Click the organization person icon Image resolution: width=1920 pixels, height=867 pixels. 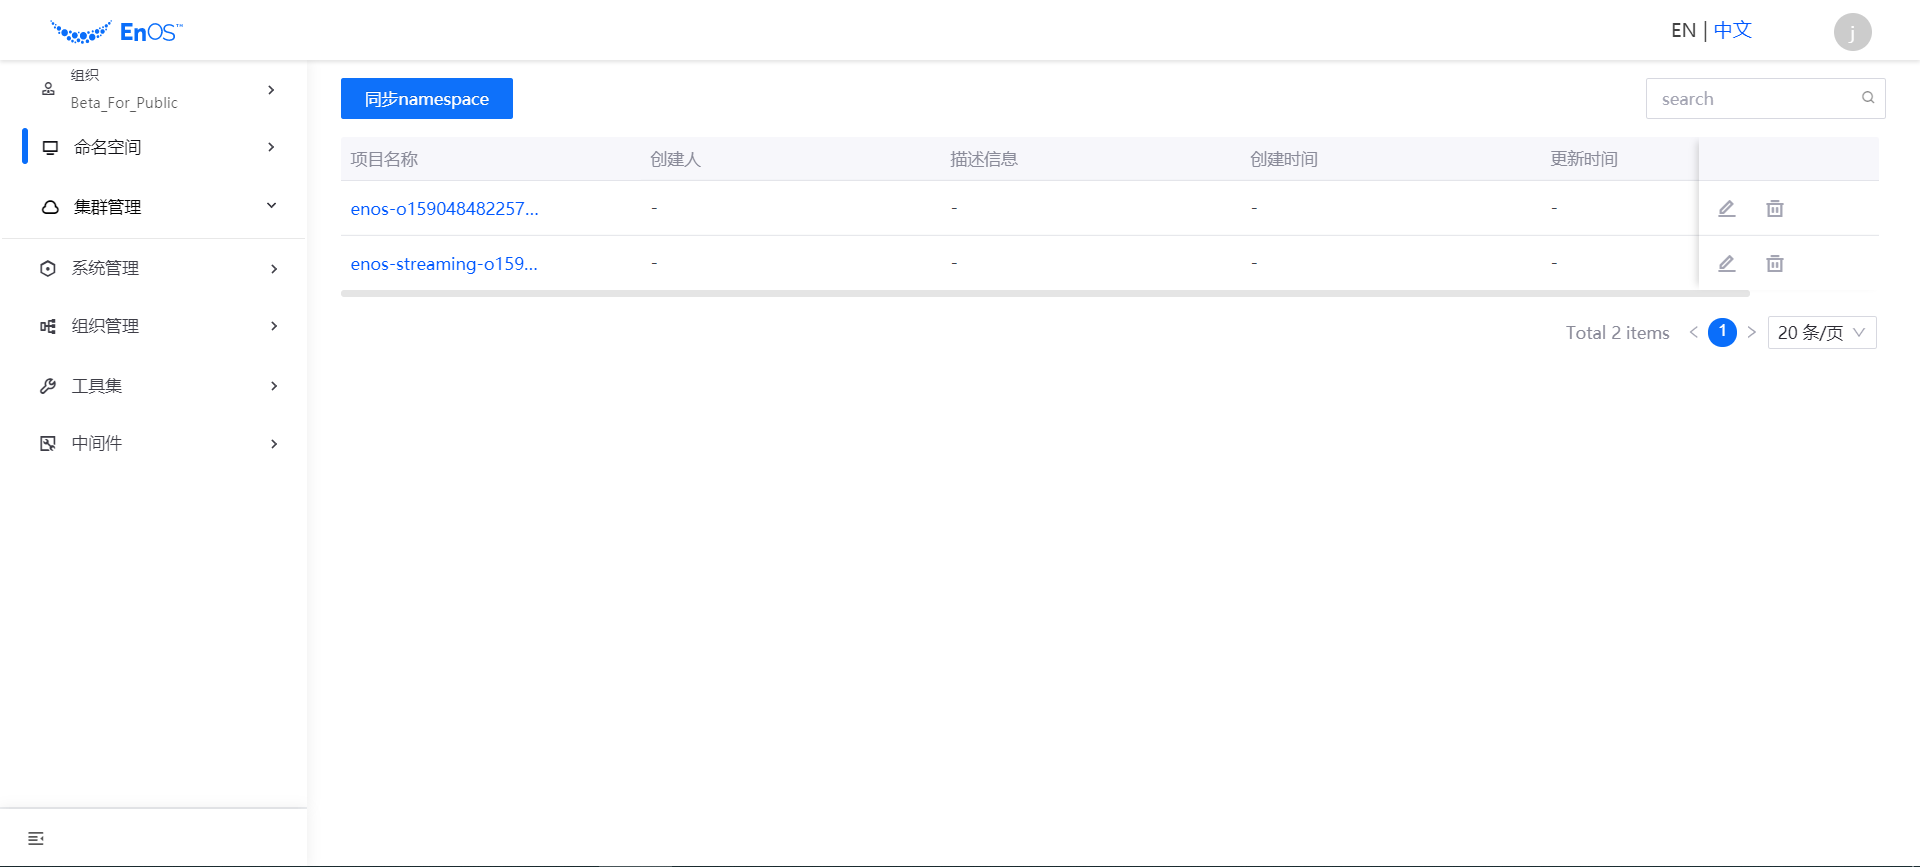48,89
